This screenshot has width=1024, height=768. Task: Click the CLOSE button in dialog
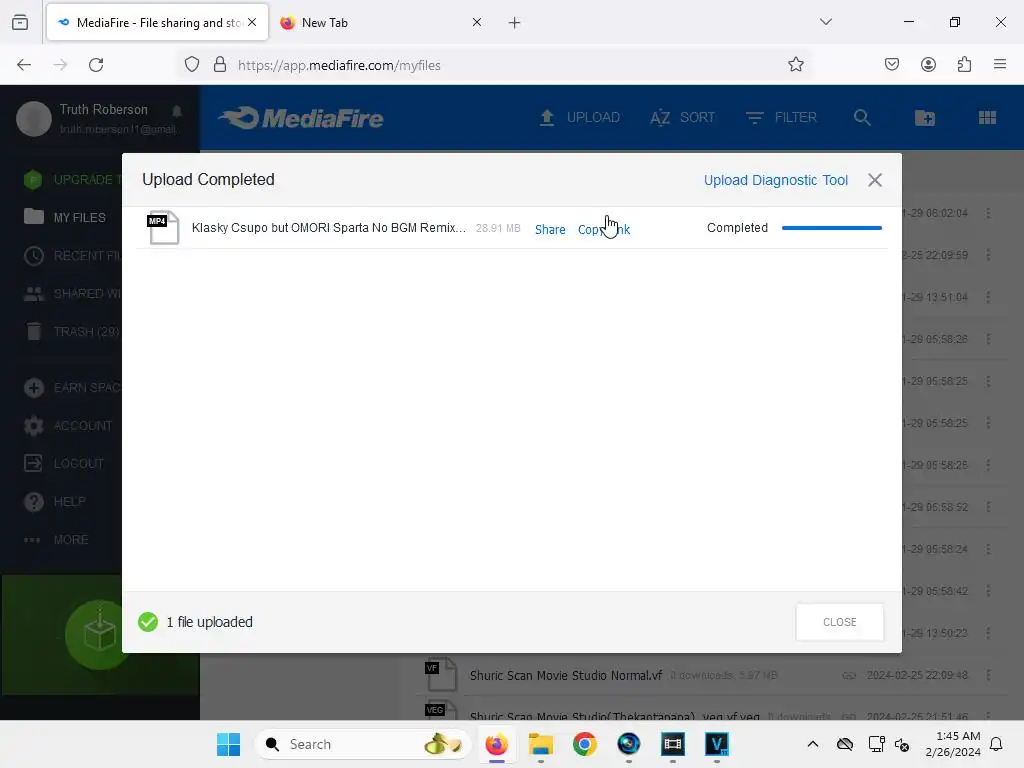pos(839,622)
